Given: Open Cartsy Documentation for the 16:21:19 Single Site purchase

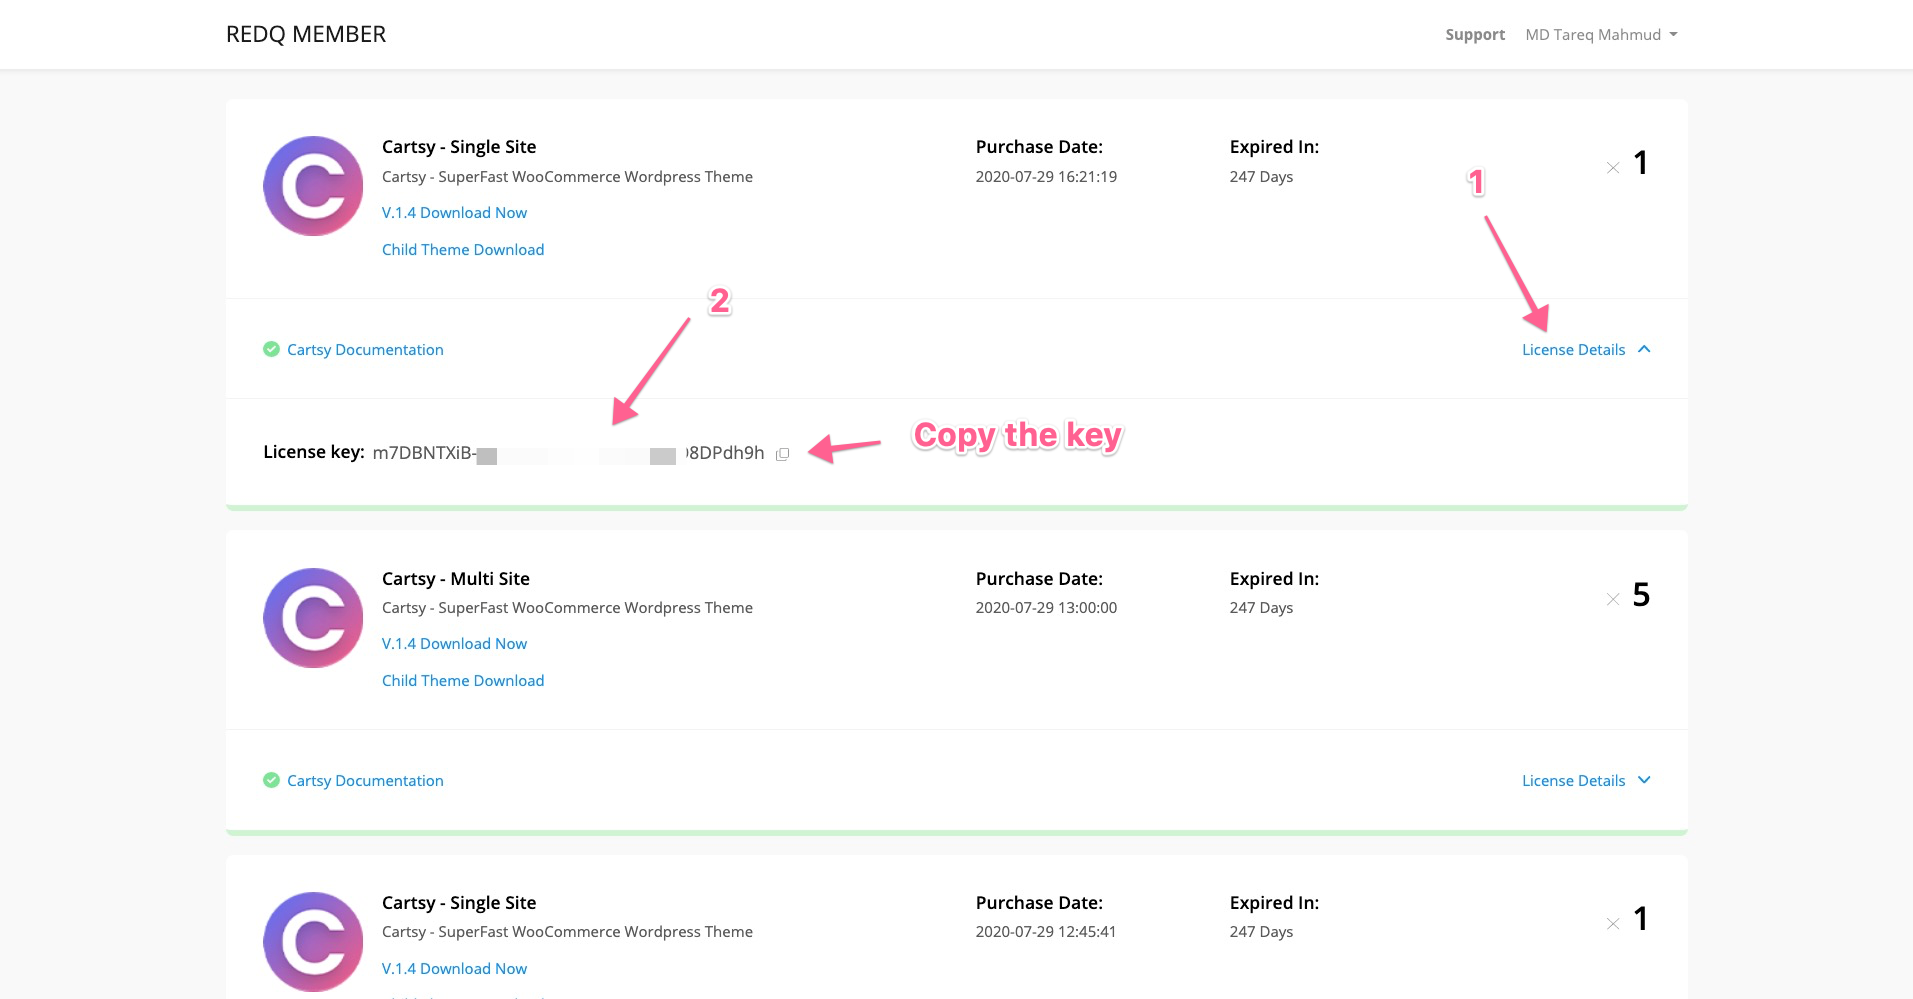Looking at the screenshot, I should coord(365,349).
